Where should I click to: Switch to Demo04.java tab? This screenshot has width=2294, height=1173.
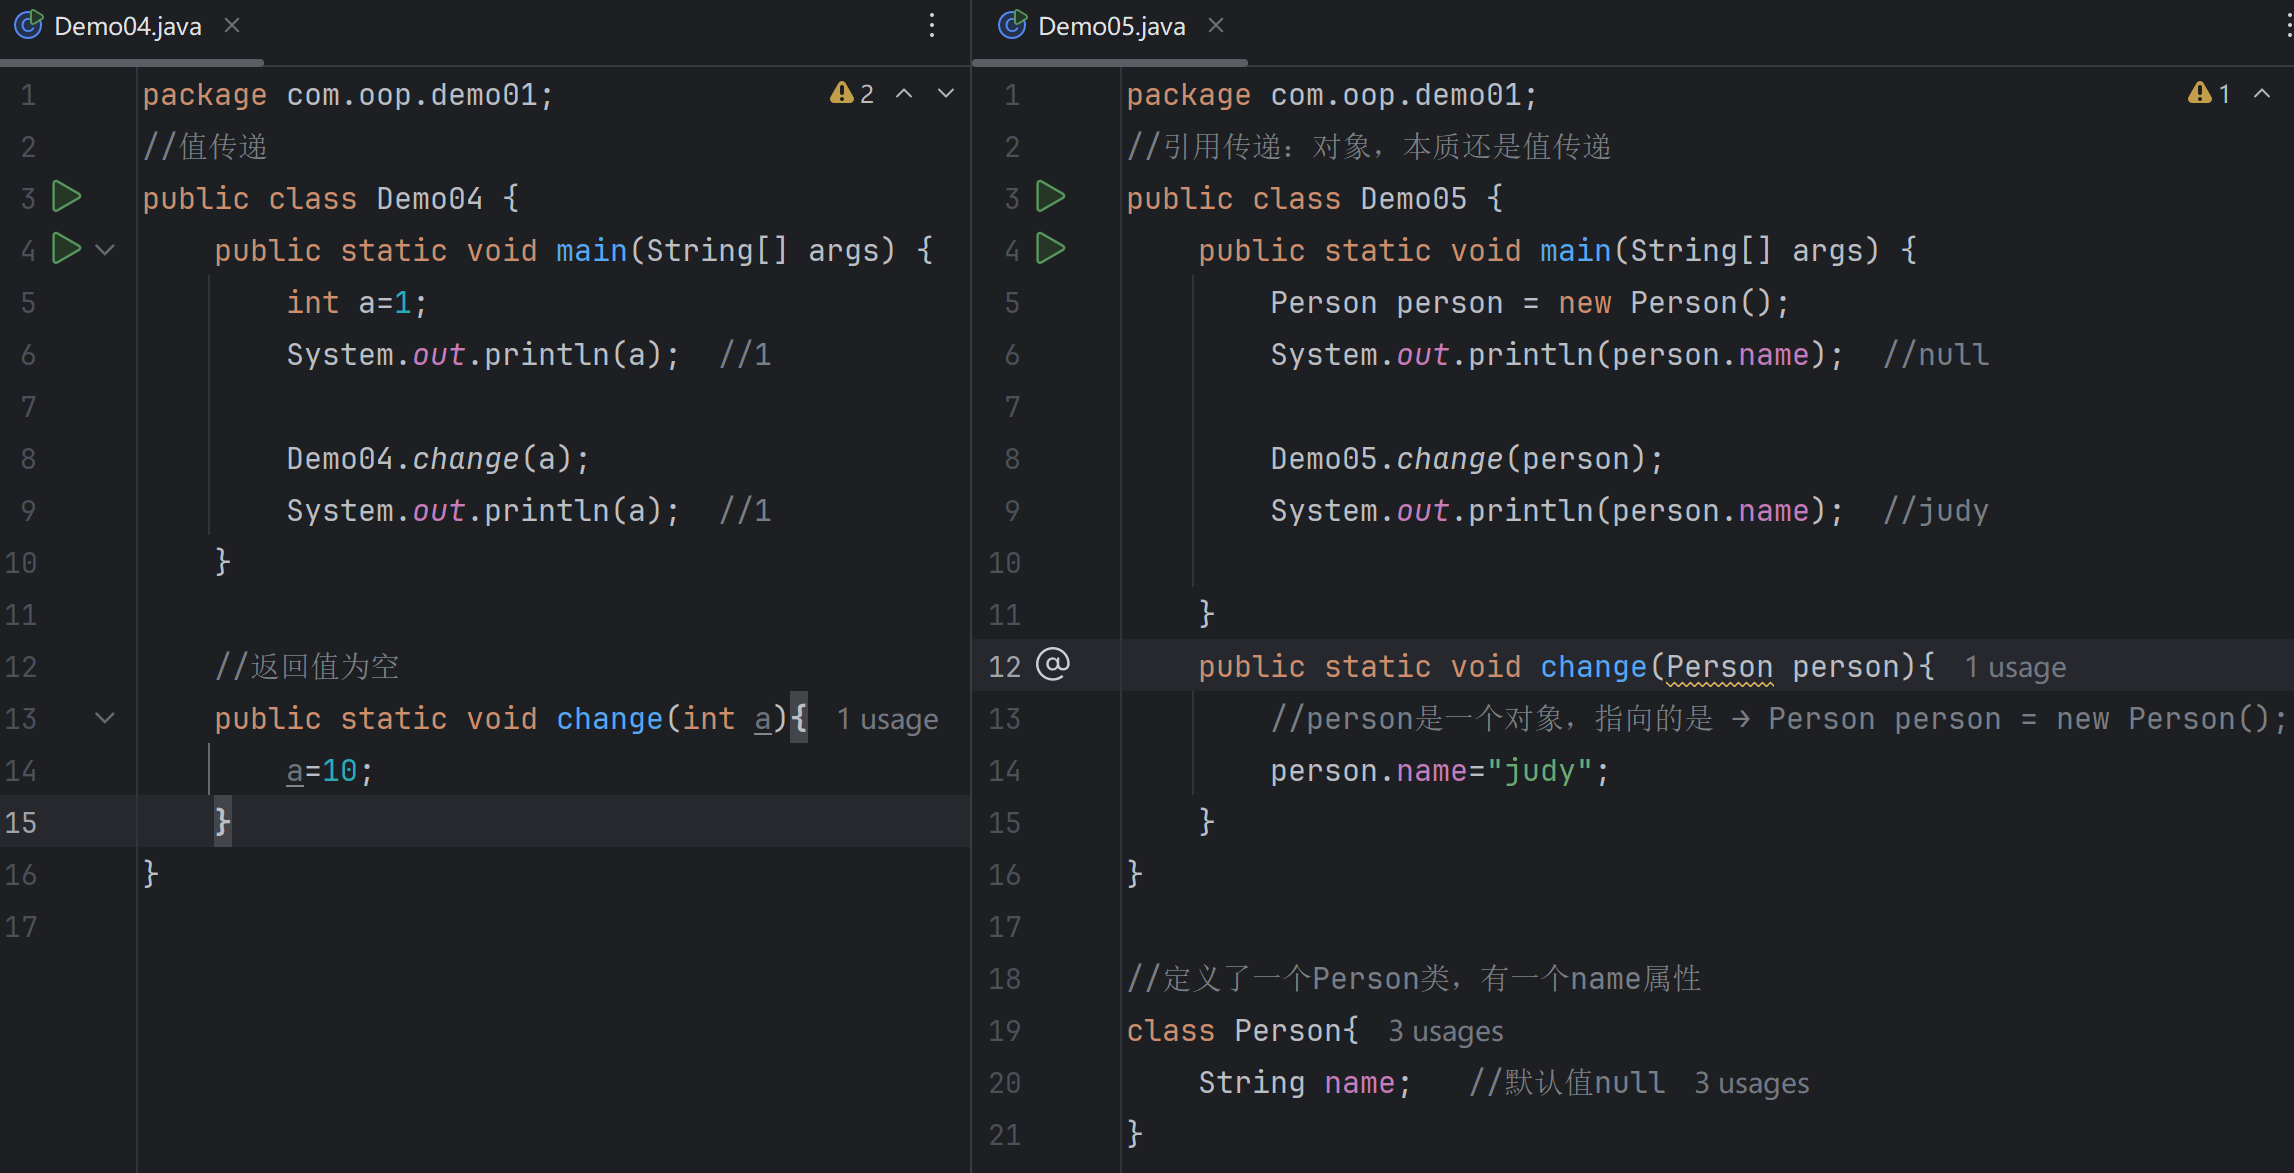click(x=127, y=26)
